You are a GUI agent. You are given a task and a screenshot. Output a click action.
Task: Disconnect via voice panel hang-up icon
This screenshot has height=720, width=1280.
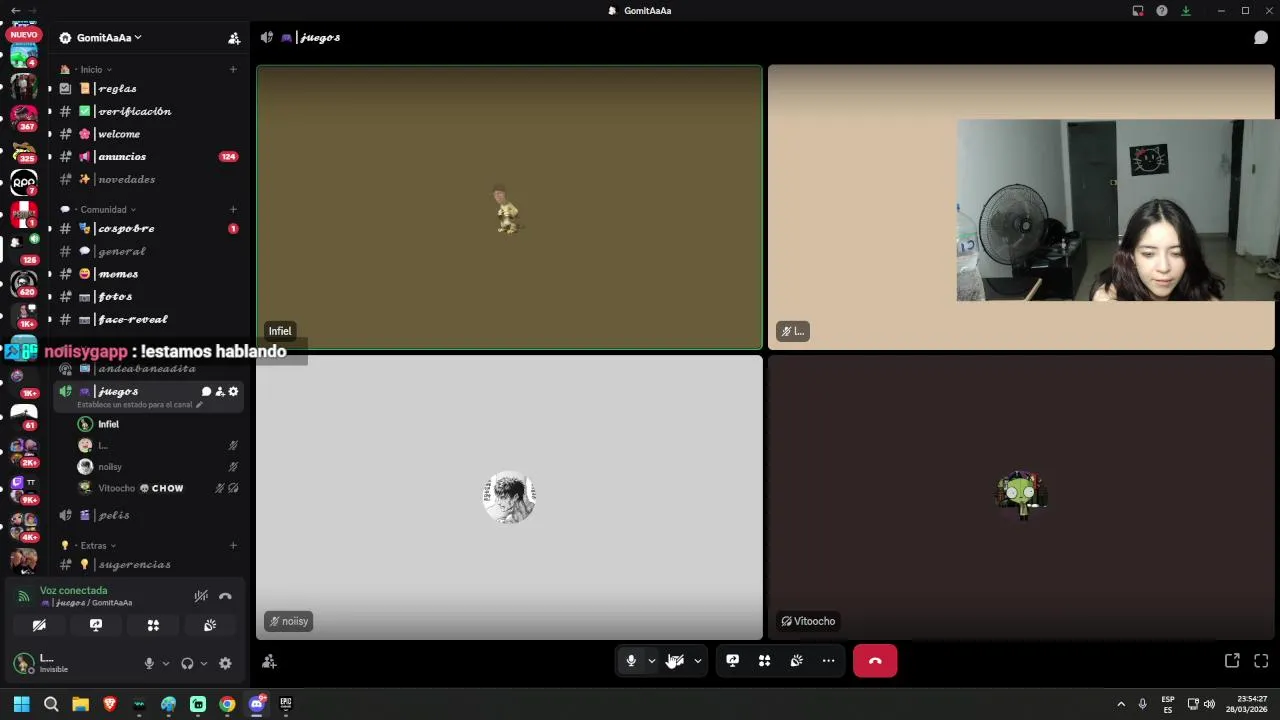pyautogui.click(x=225, y=596)
